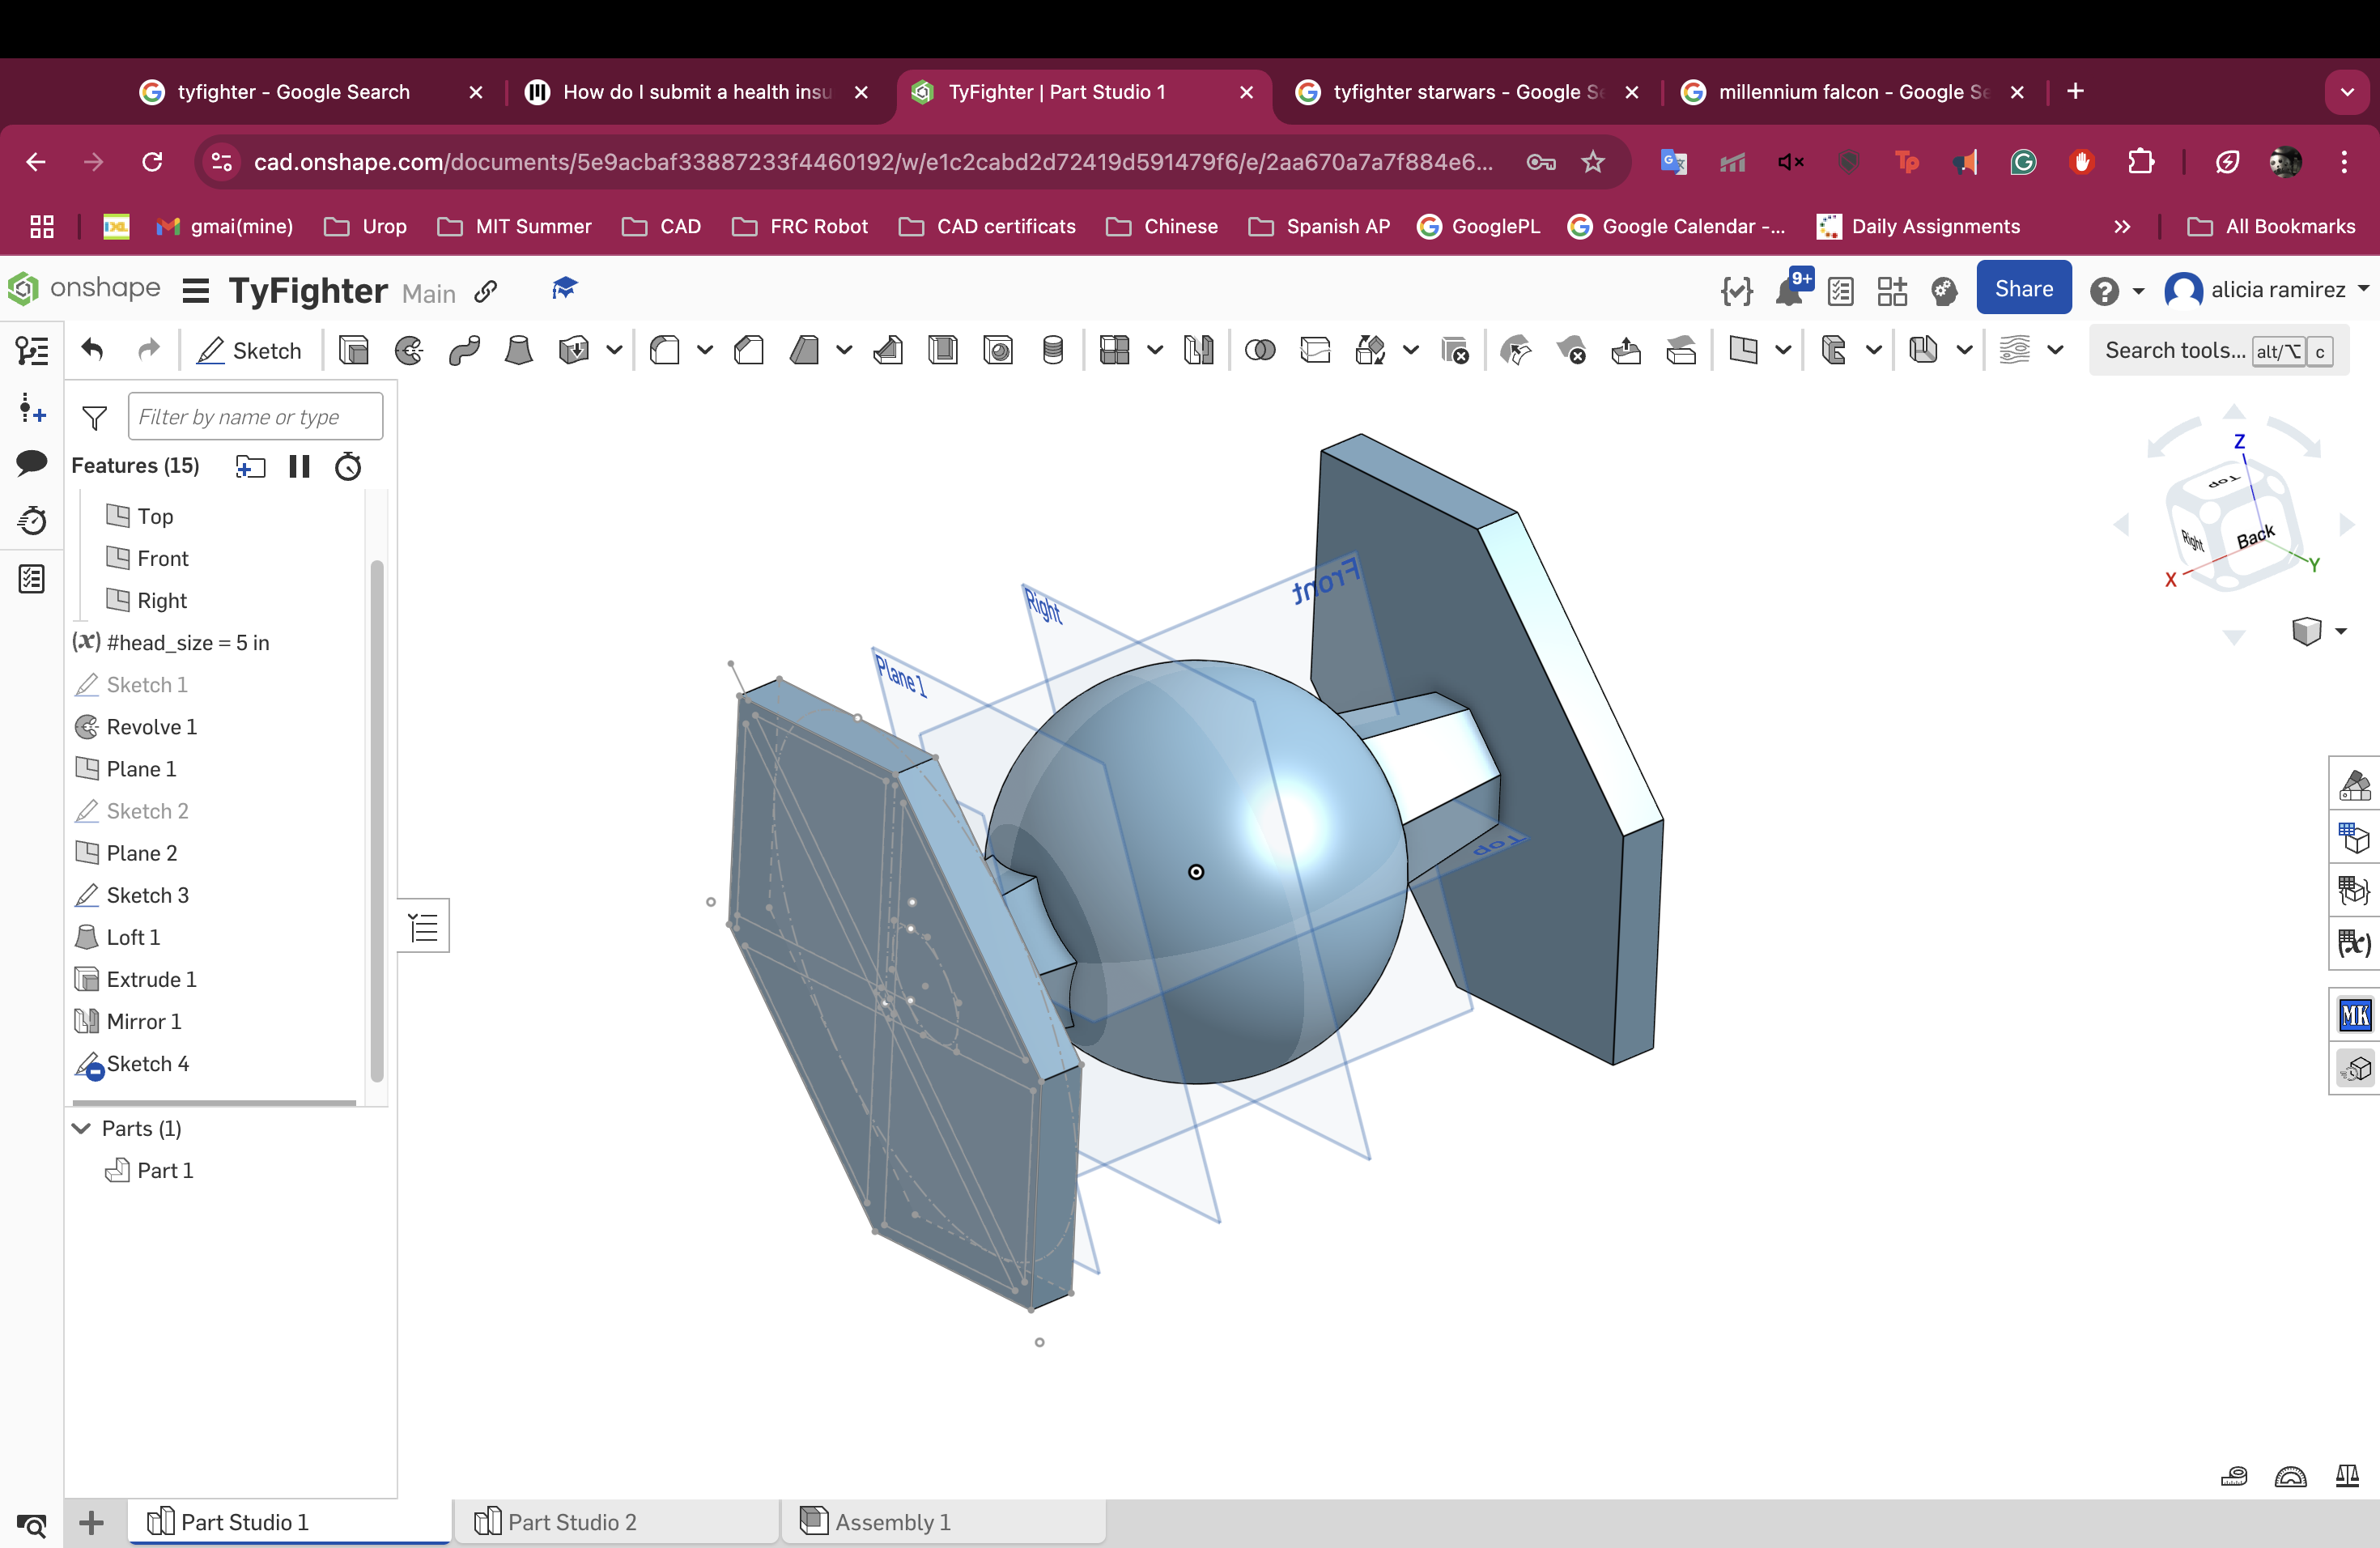
Task: Open the CAD bookmarks folder
Action: pyautogui.click(x=662, y=227)
